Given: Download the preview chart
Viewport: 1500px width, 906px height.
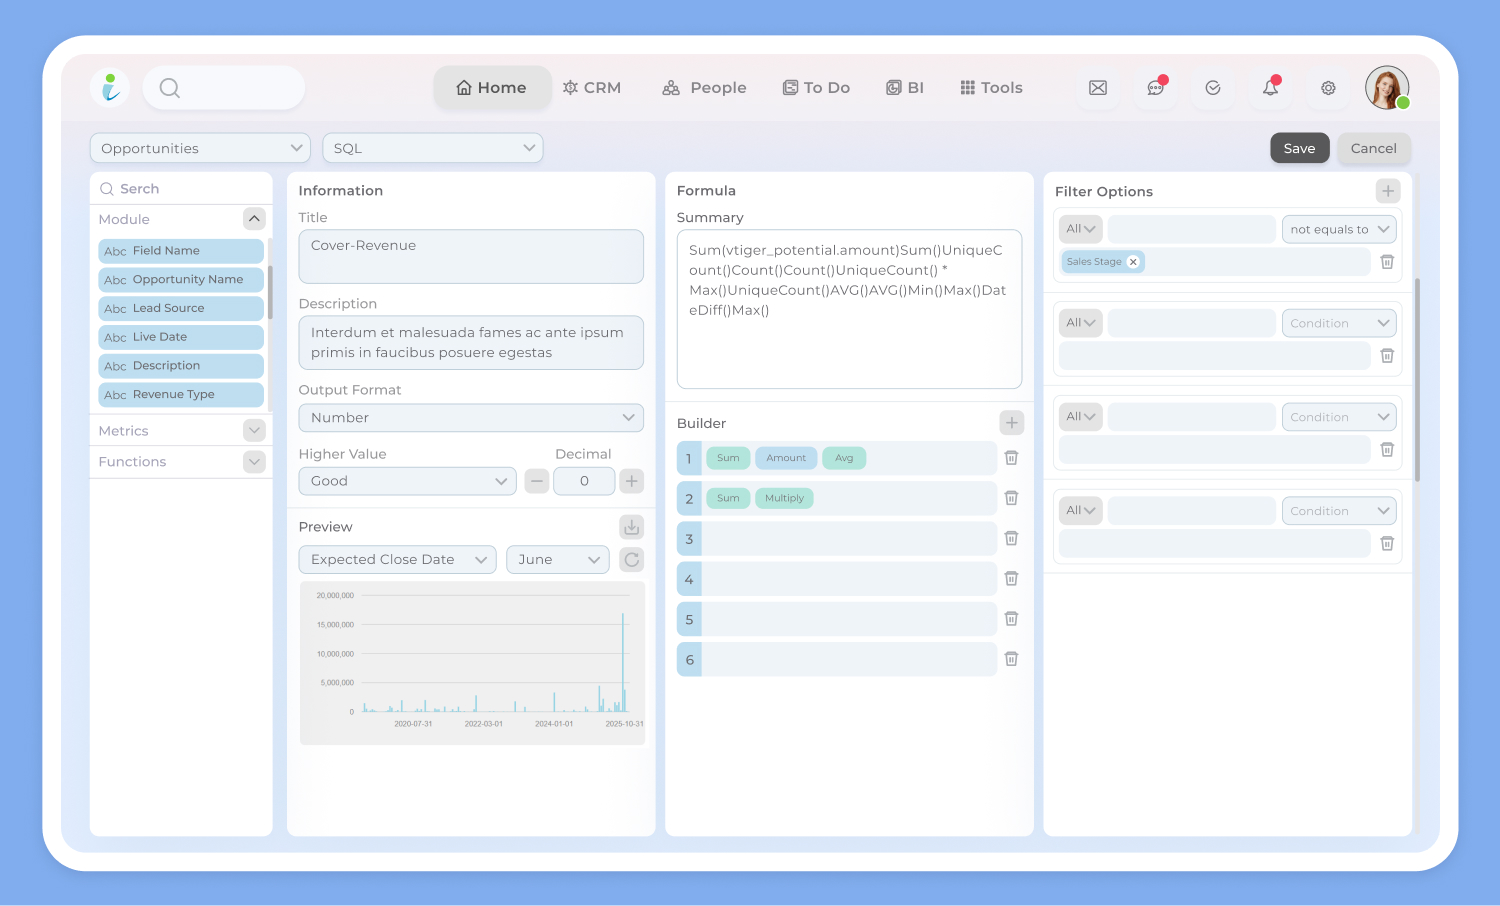Looking at the screenshot, I should (x=631, y=527).
